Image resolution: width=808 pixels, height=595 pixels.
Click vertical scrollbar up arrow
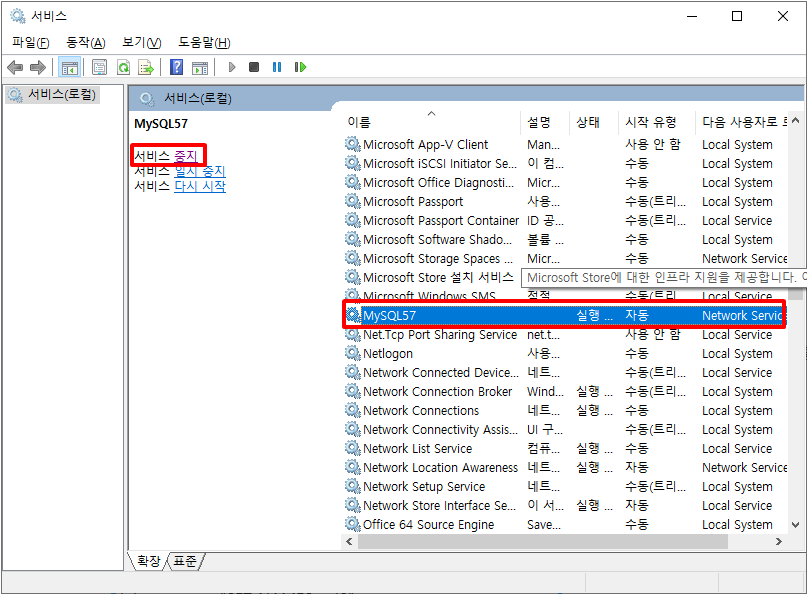click(796, 121)
